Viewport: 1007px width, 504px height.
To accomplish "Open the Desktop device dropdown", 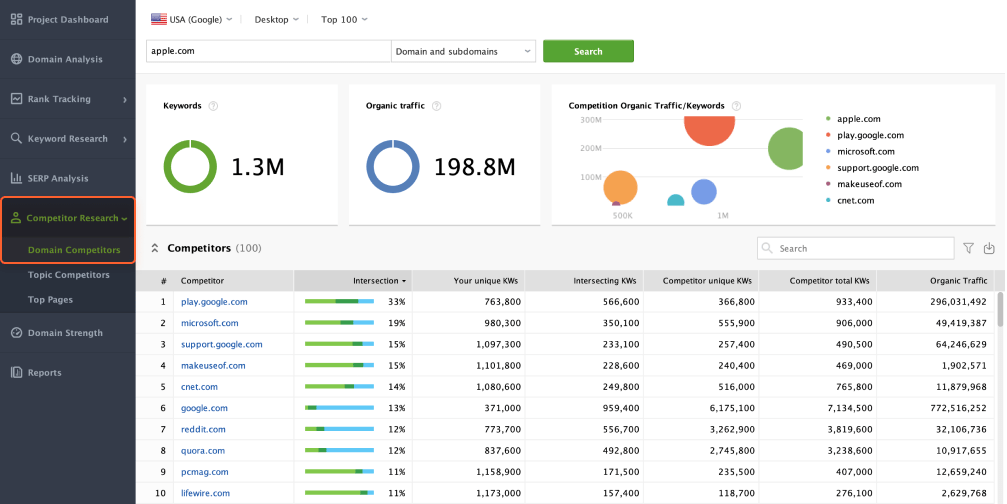I will pos(277,19).
